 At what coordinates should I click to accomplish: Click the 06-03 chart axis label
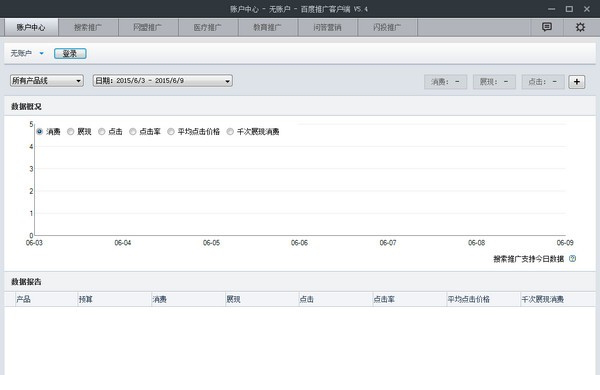(34, 243)
